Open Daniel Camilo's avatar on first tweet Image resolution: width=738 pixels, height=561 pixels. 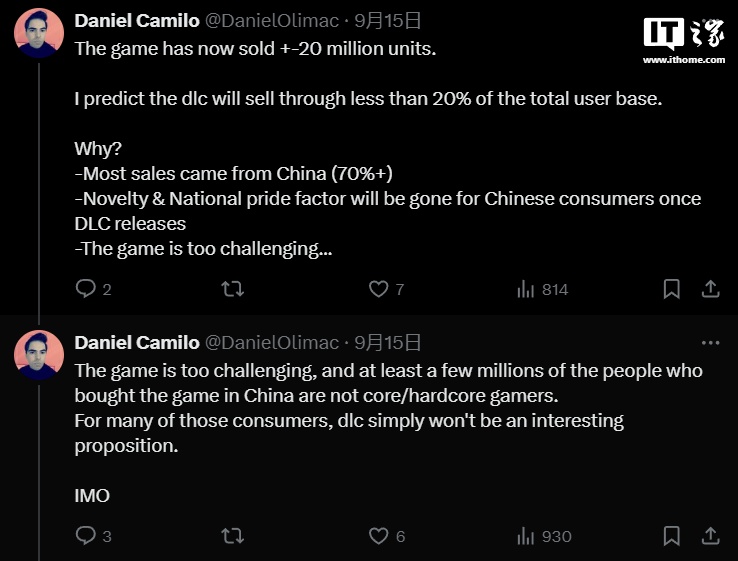(x=39, y=32)
